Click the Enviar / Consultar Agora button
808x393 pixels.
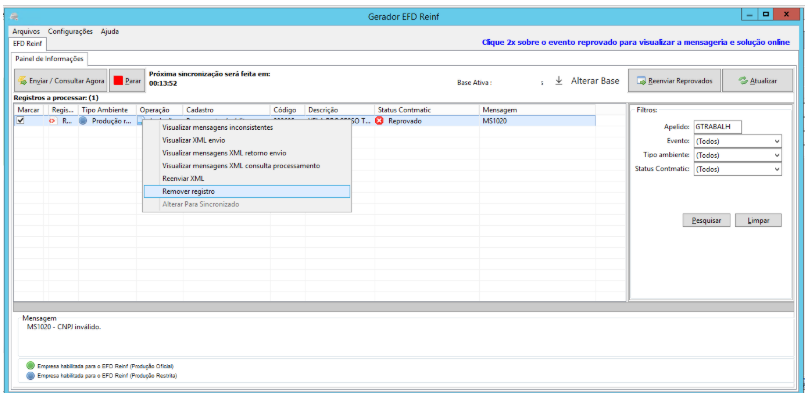pos(61,81)
